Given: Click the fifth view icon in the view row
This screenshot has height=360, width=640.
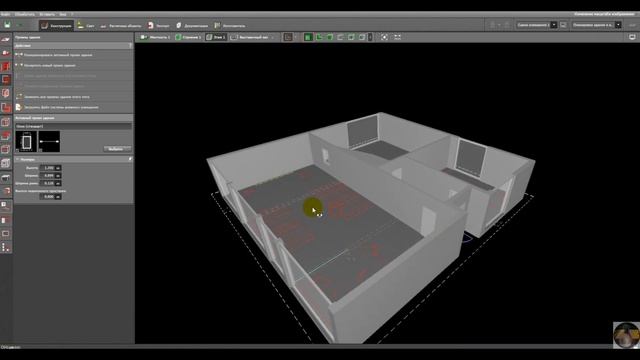Looking at the screenshot, I should coord(351,37).
